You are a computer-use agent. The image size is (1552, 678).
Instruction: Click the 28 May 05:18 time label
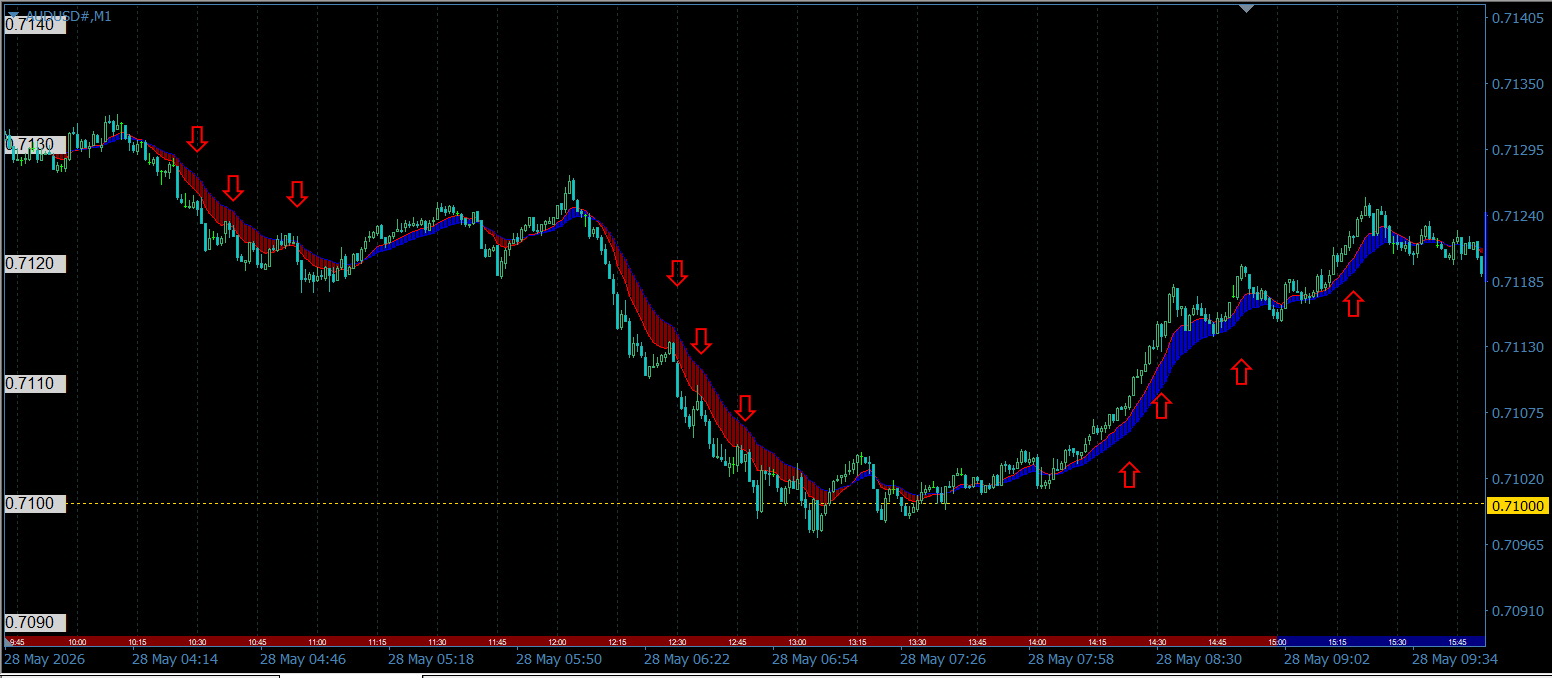431,659
